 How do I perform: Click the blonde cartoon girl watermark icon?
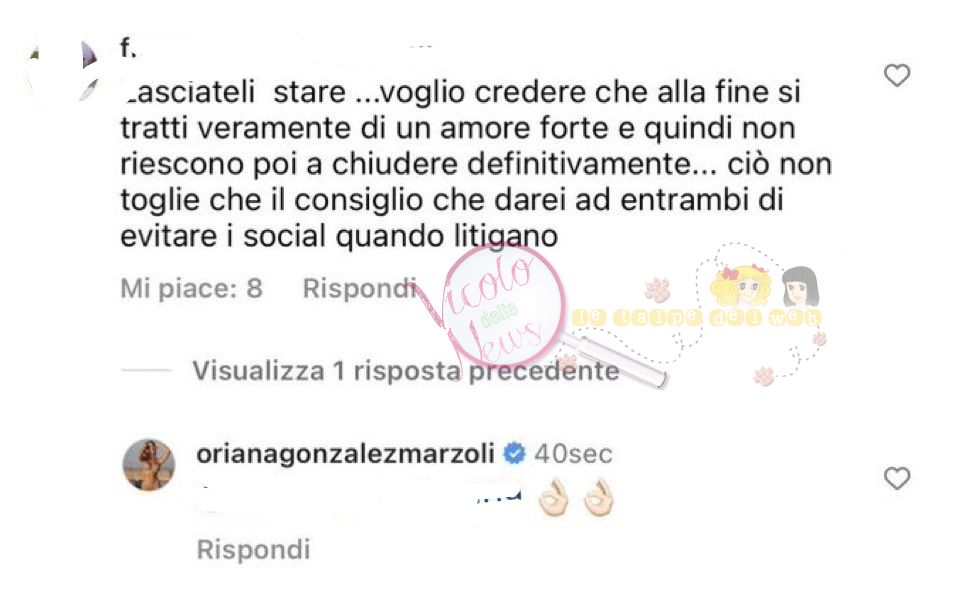(x=742, y=286)
